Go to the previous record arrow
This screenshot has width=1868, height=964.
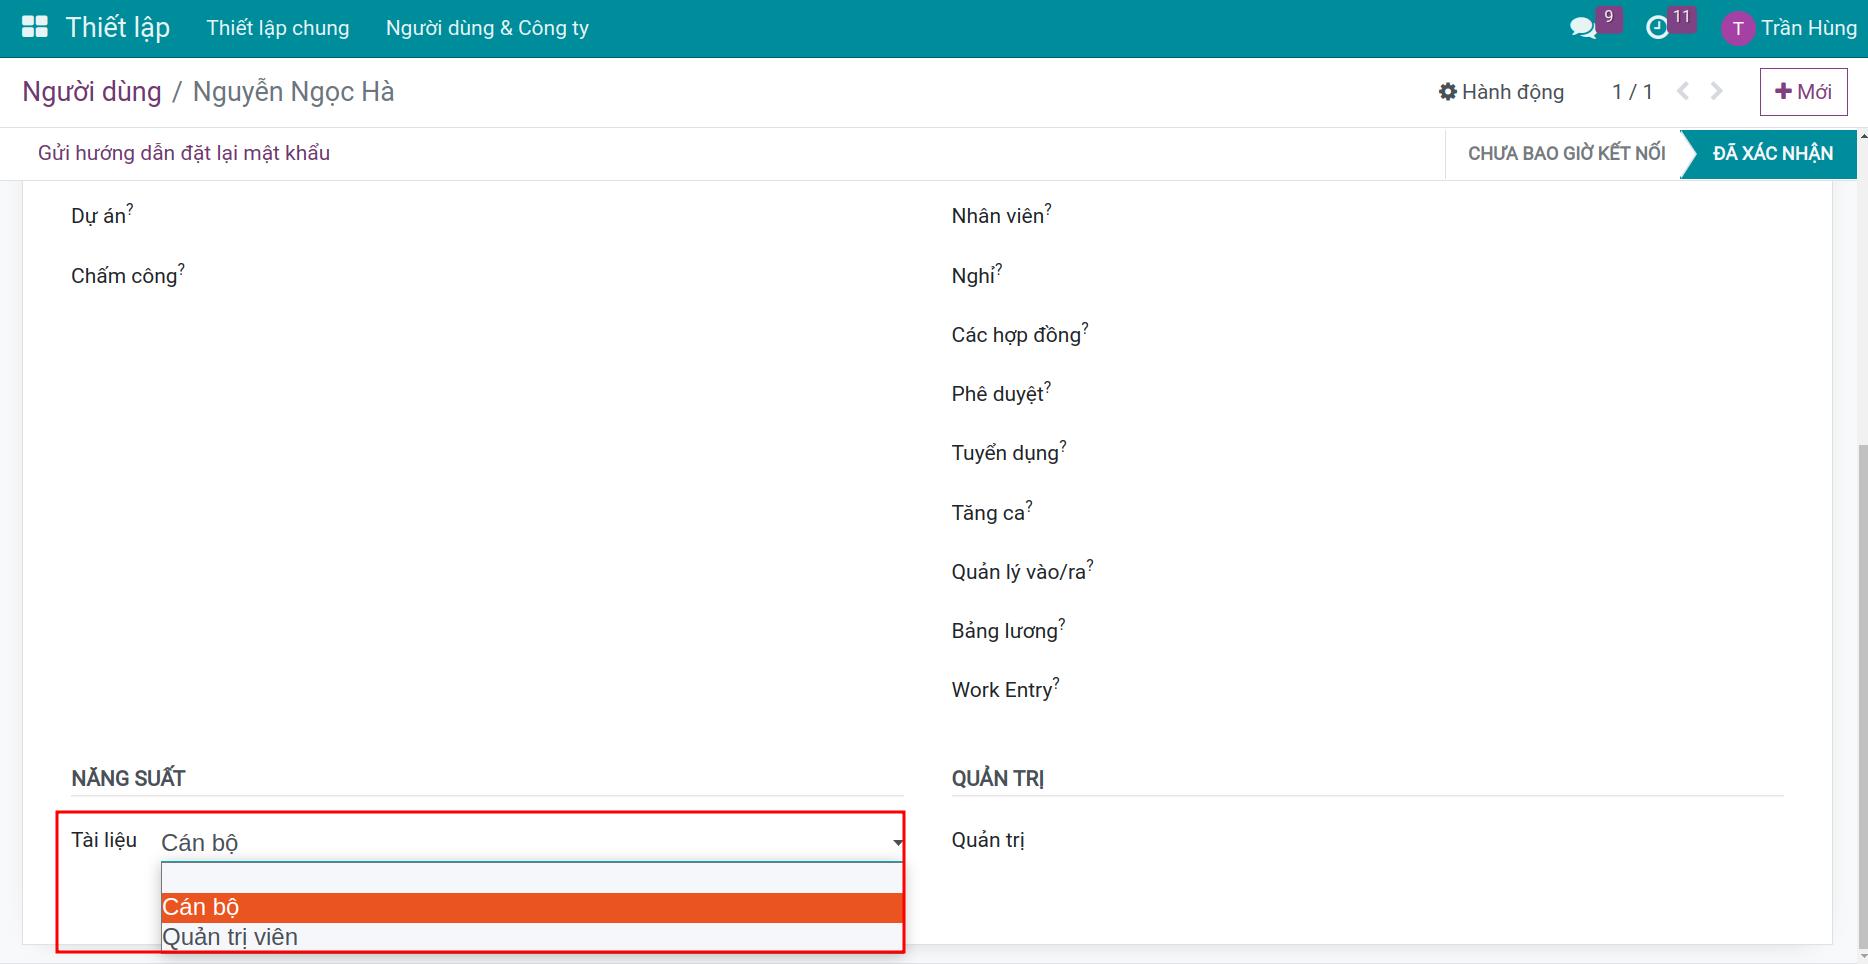[1683, 92]
